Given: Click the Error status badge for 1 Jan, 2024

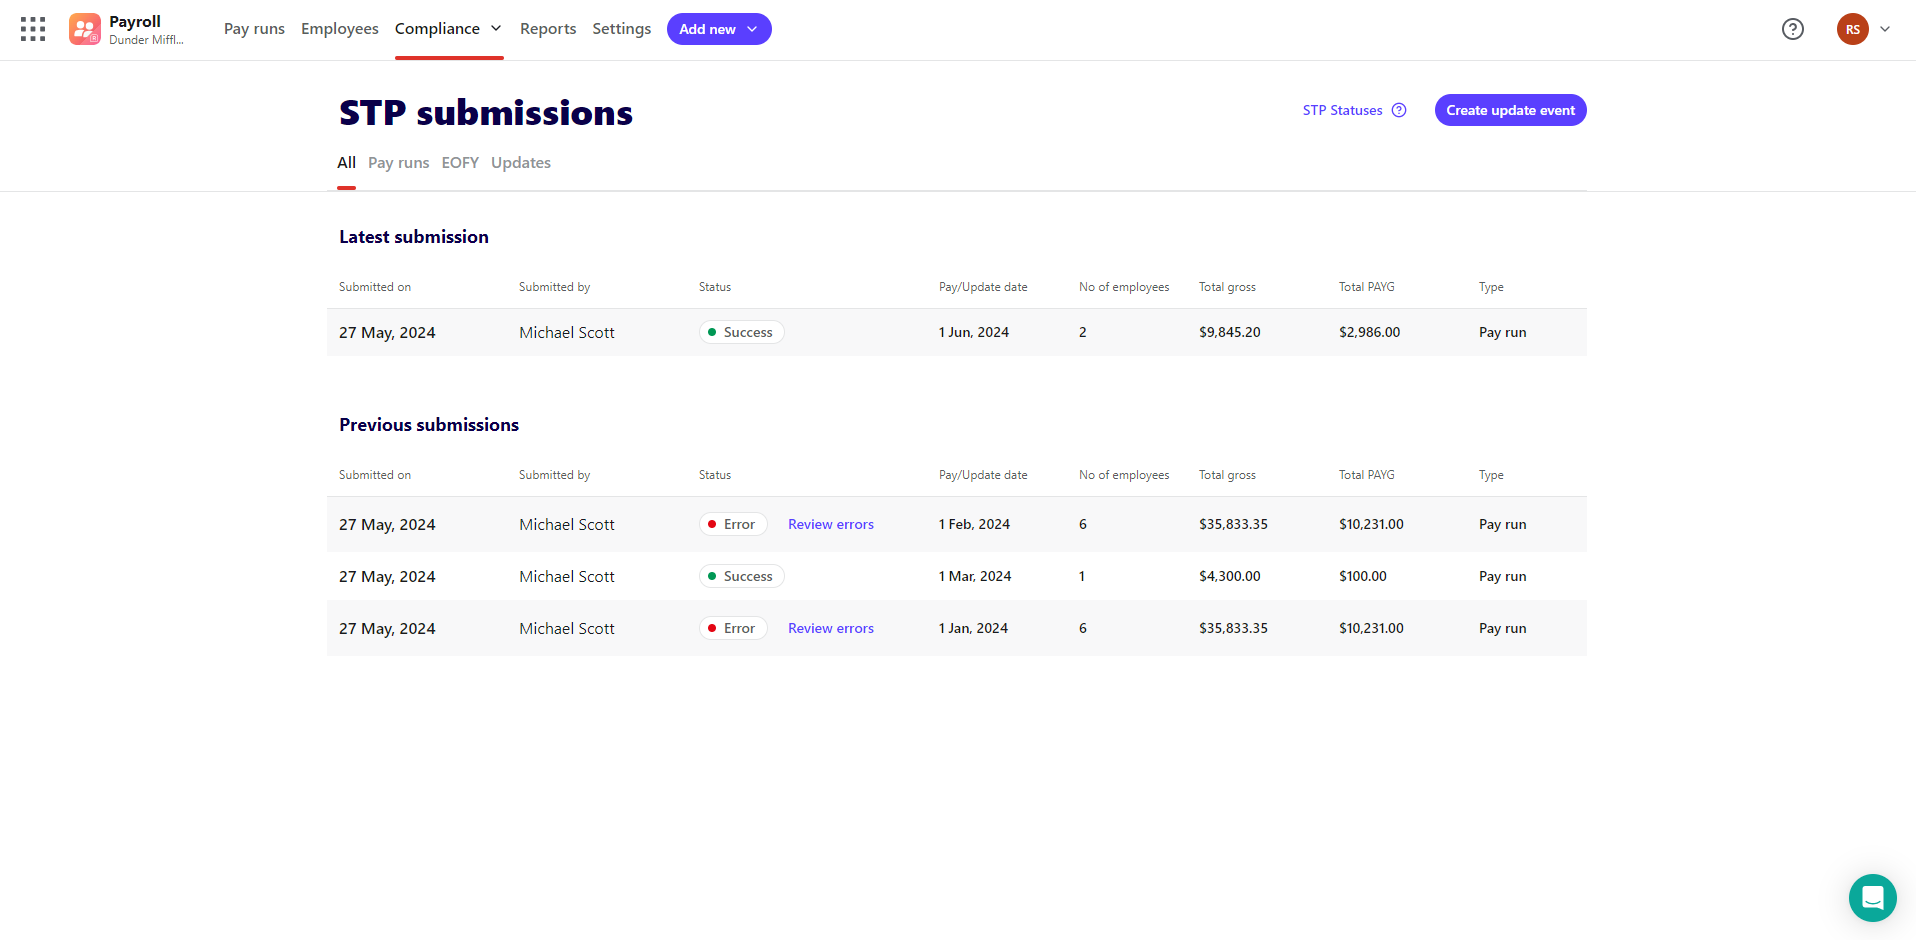Looking at the screenshot, I should point(733,628).
